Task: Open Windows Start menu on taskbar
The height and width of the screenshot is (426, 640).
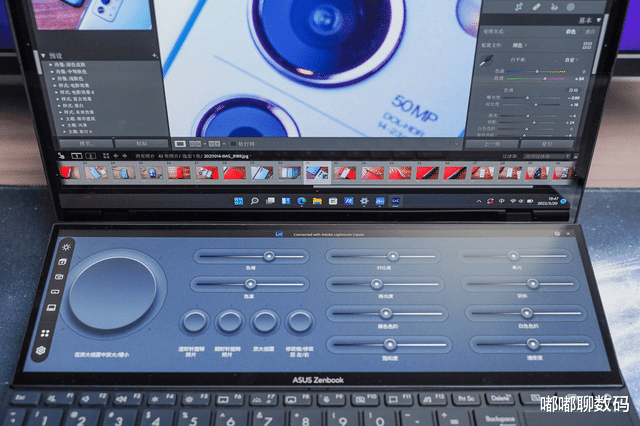Action: pyautogui.click(x=239, y=201)
